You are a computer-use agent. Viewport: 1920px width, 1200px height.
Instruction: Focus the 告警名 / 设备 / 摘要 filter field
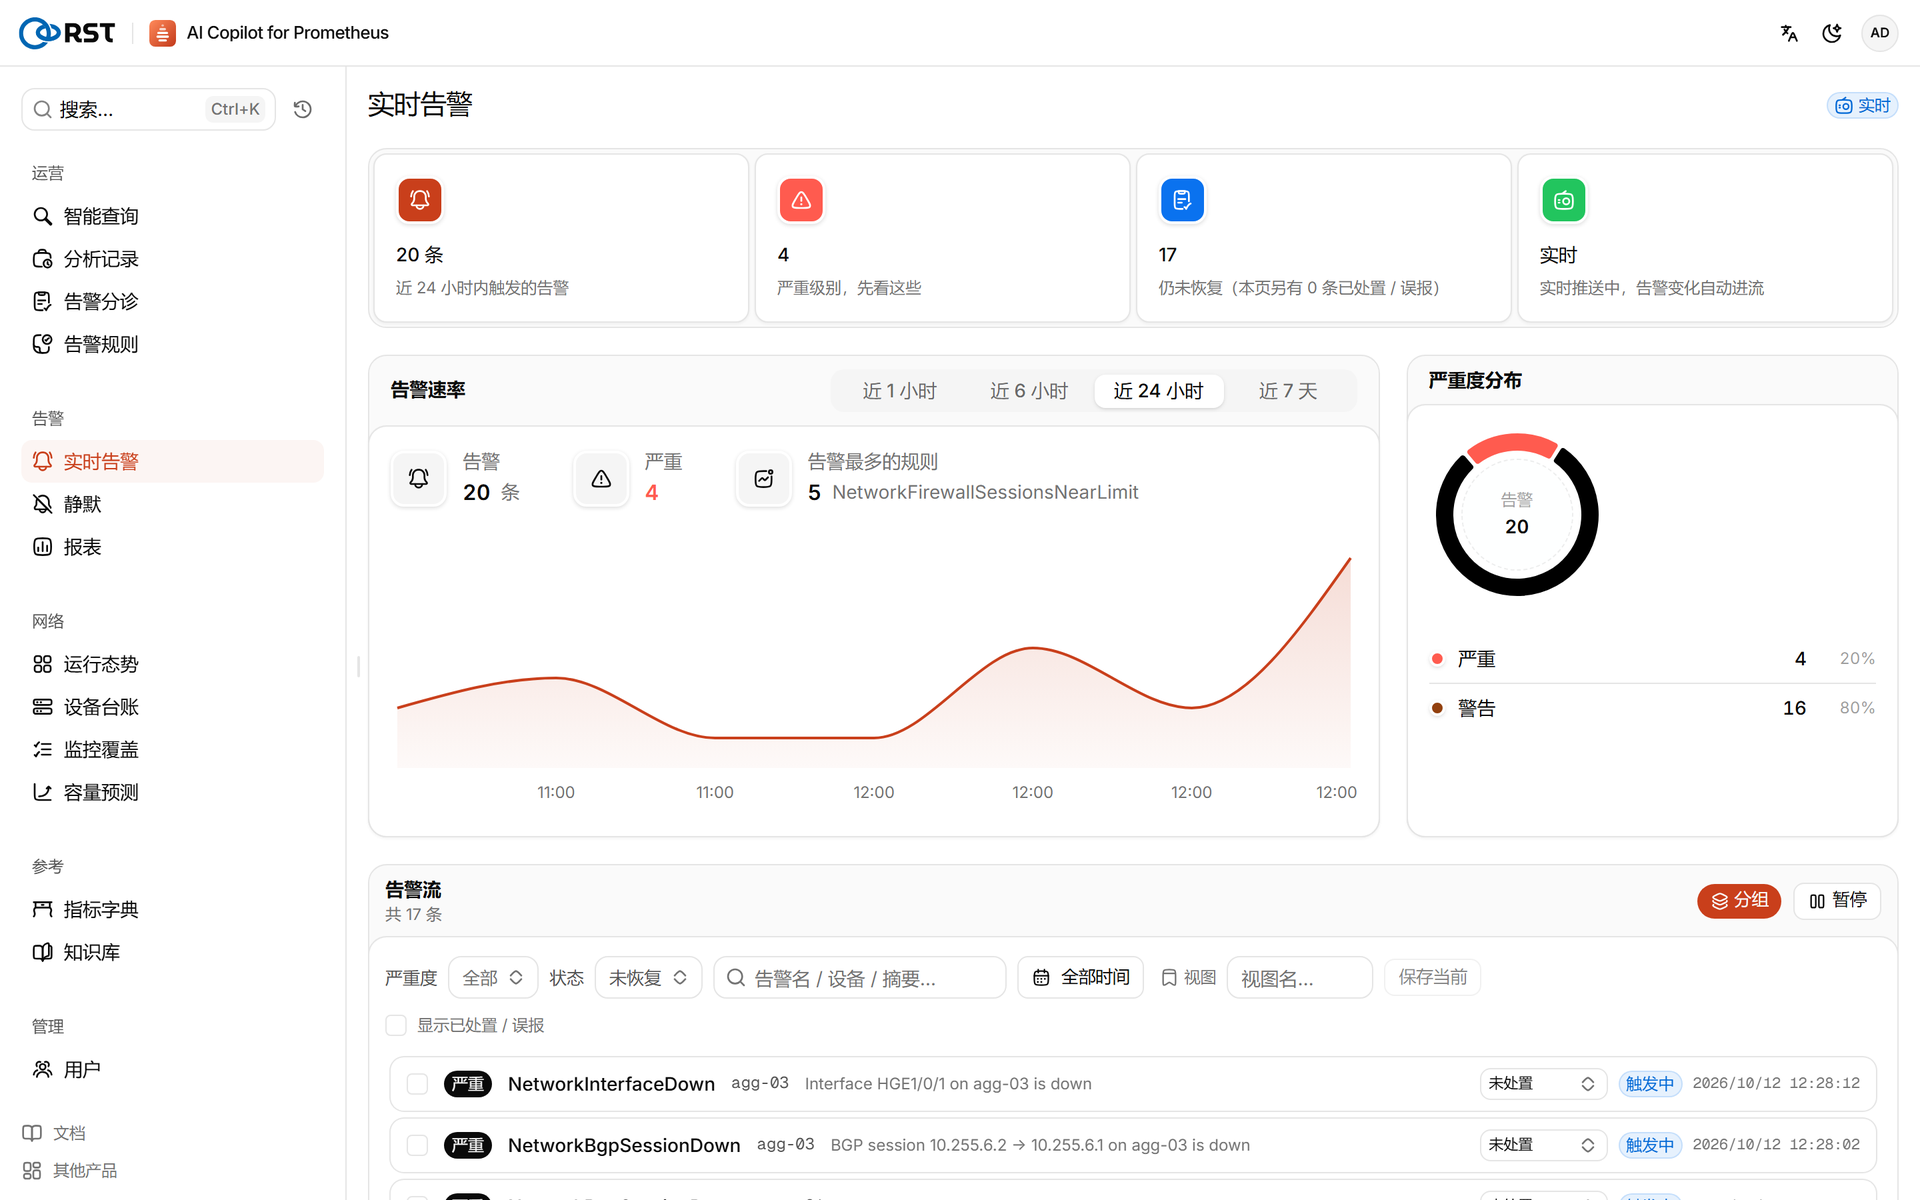point(859,978)
